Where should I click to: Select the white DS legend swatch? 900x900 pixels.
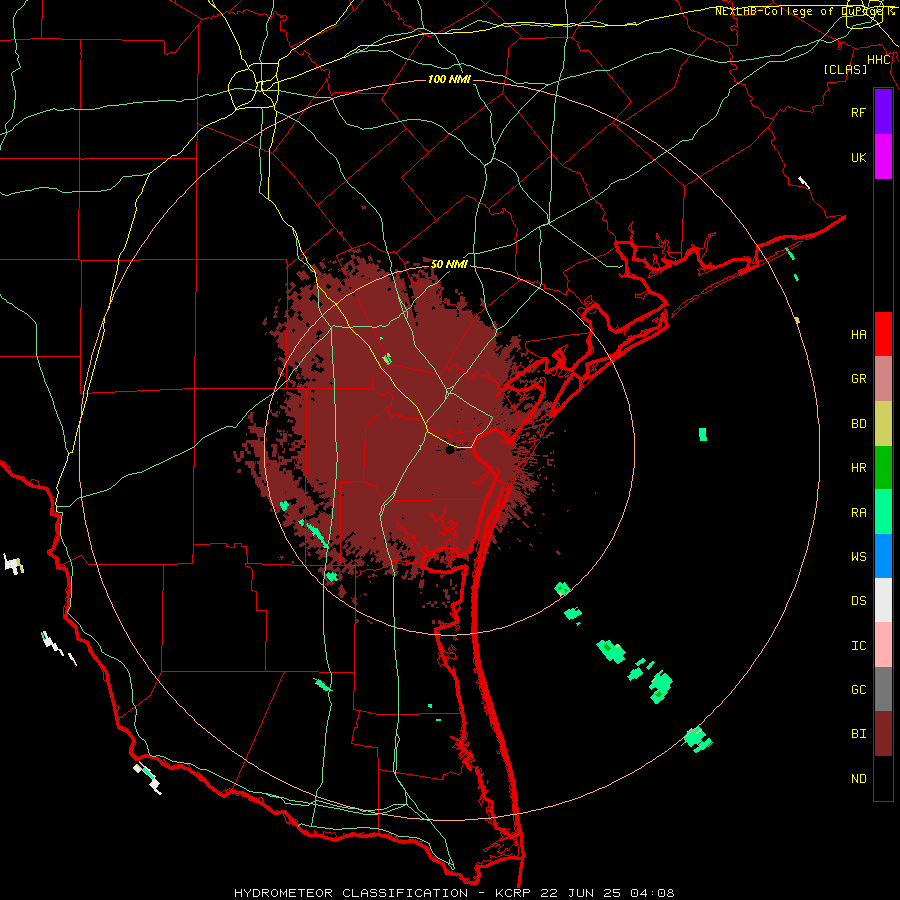pos(883,600)
